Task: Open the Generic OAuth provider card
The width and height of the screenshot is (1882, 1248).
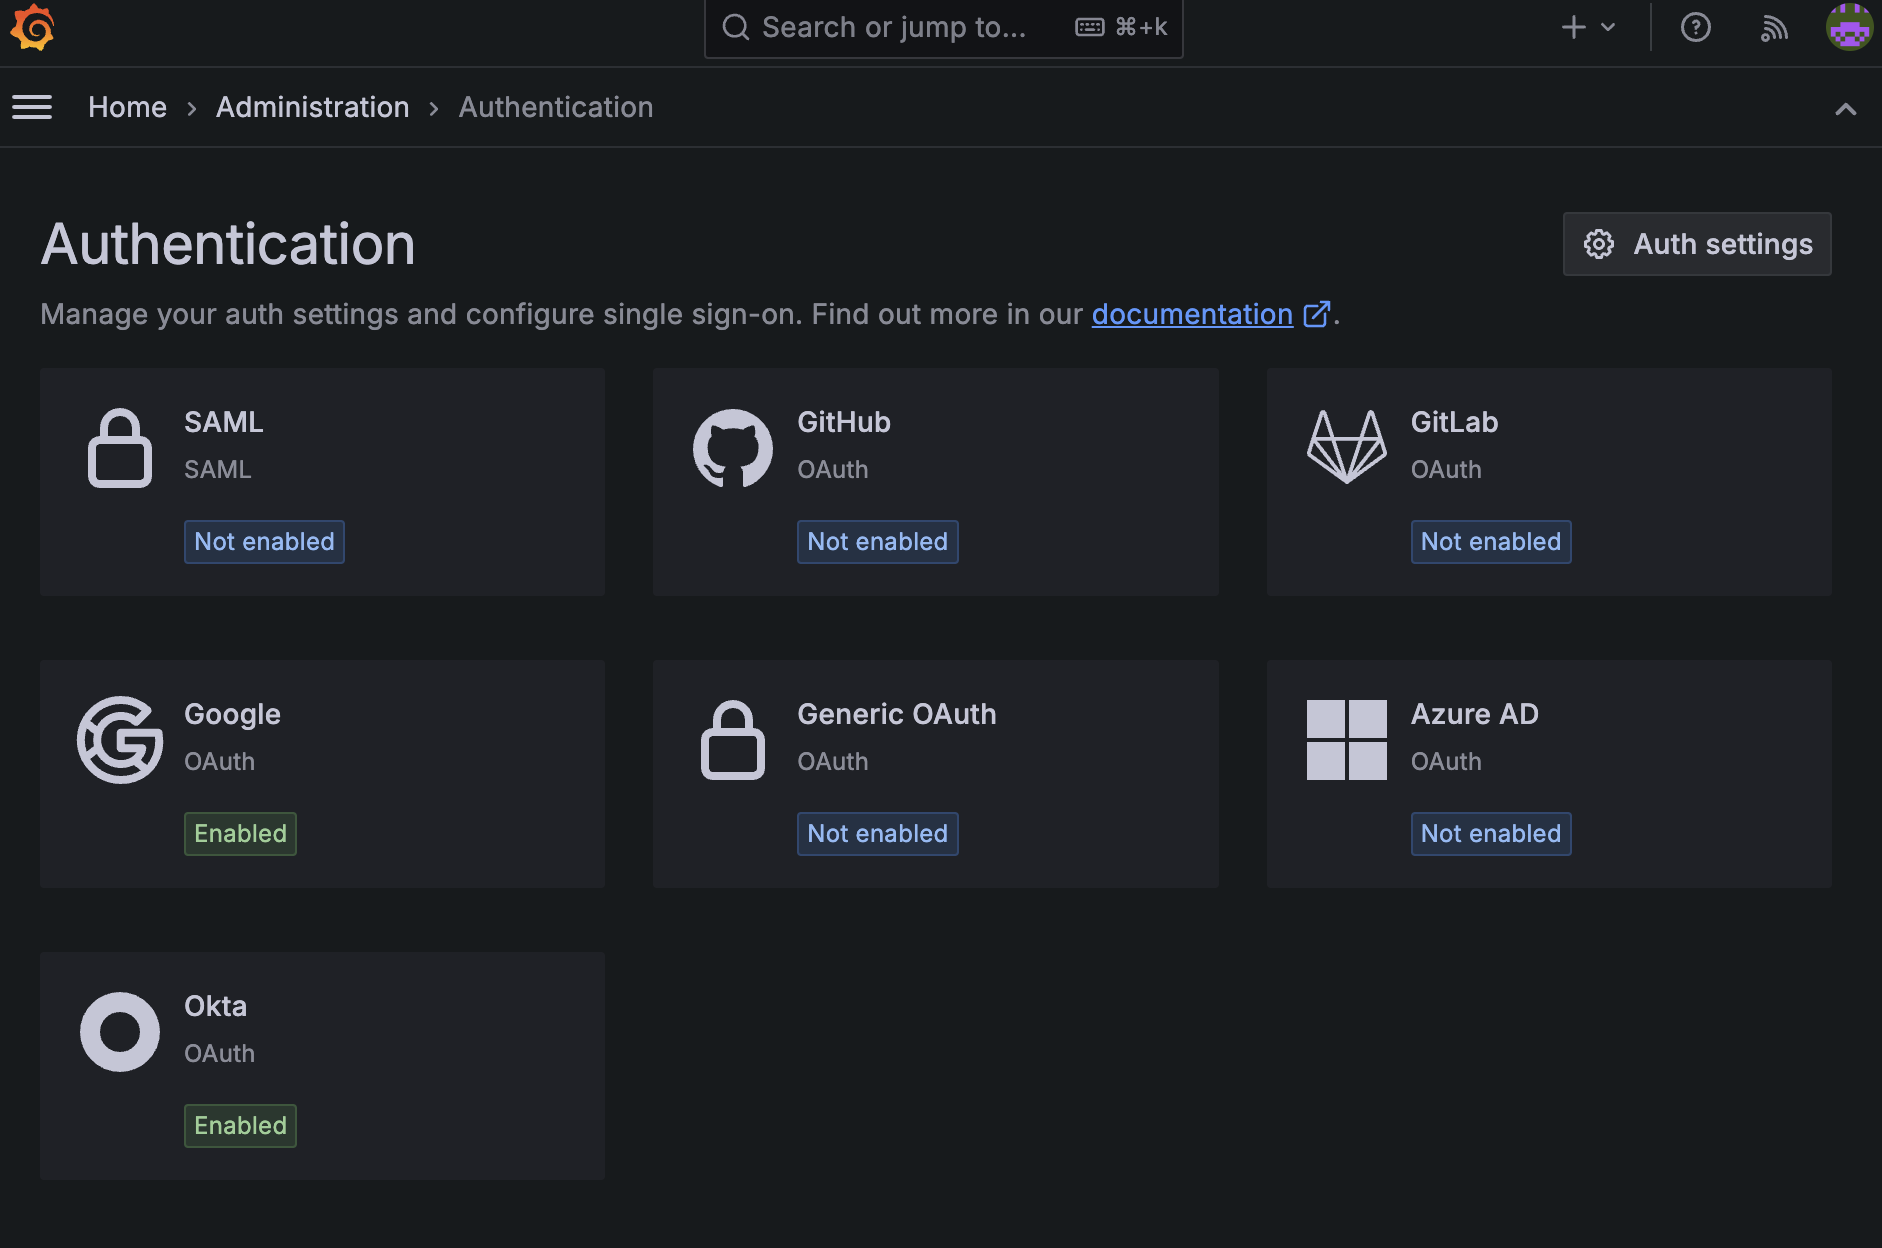Action: point(935,773)
